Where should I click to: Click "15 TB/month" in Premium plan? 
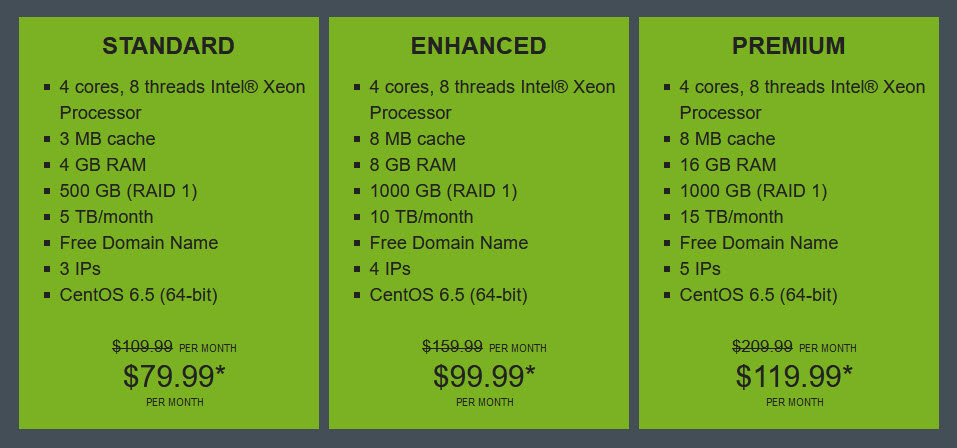(x=731, y=217)
